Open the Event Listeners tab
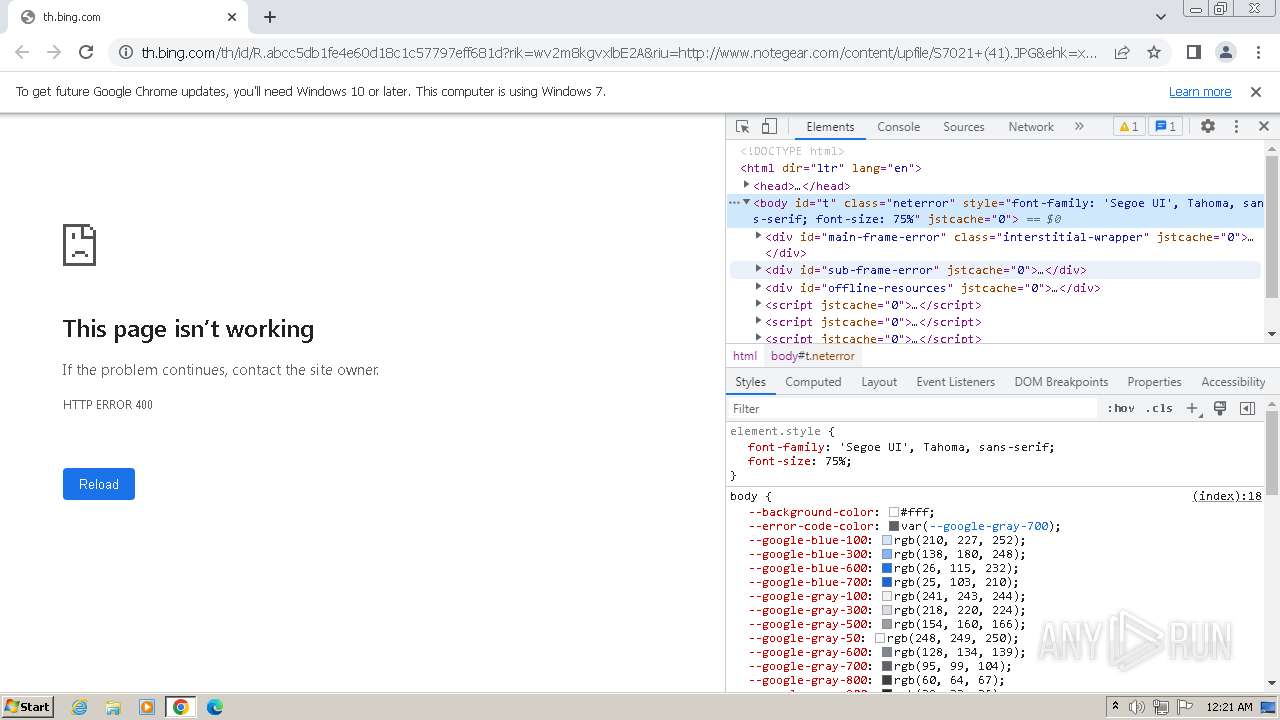 coord(956,382)
